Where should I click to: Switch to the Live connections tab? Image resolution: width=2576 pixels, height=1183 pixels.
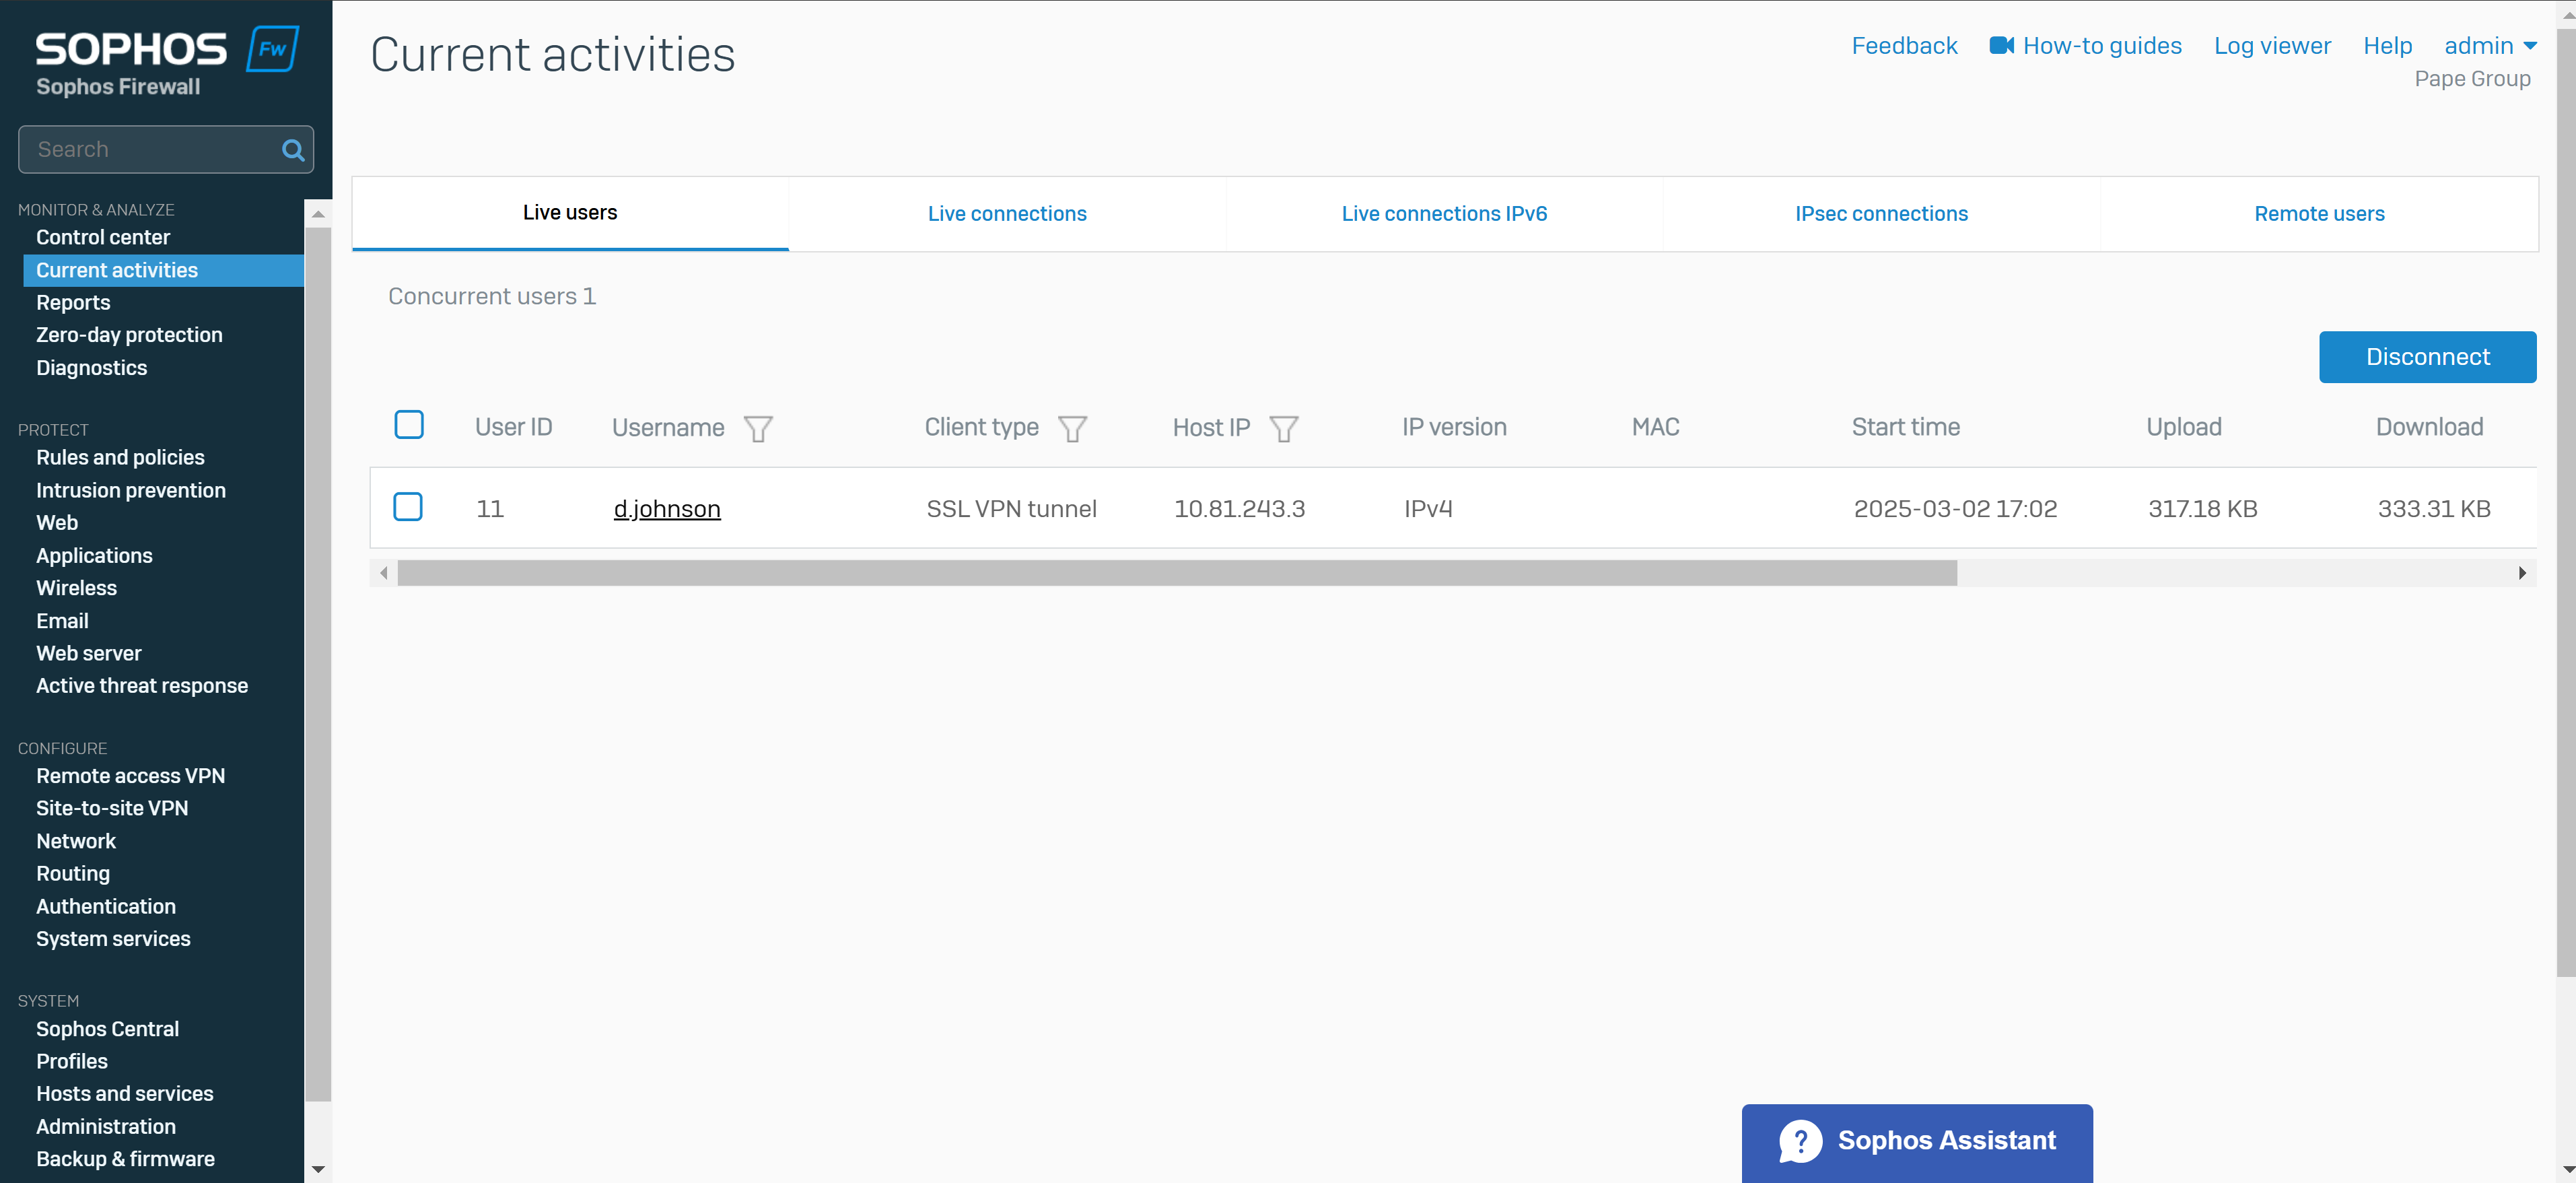tap(1007, 214)
